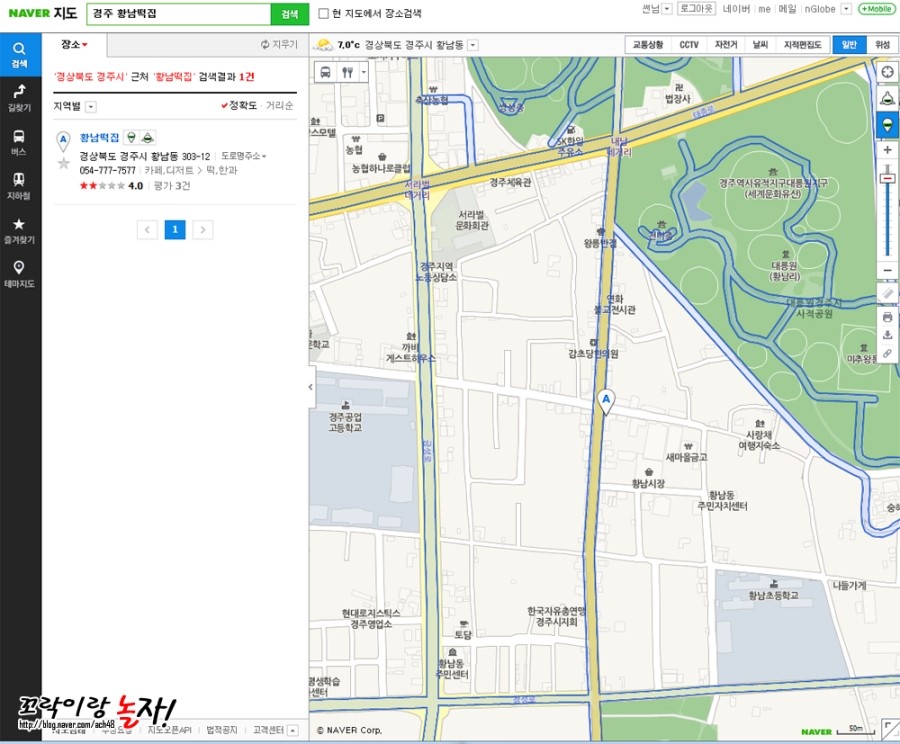This screenshot has height=744, width=900.
Task: Activate the aerial view map tool
Action: click(887, 98)
